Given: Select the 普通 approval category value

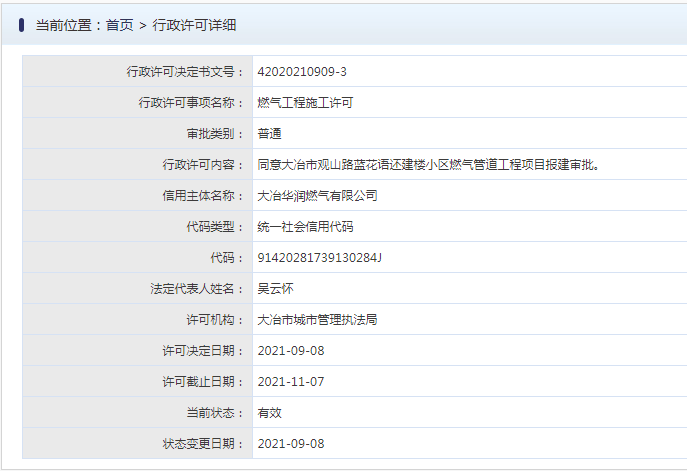Looking at the screenshot, I should click(x=269, y=134).
